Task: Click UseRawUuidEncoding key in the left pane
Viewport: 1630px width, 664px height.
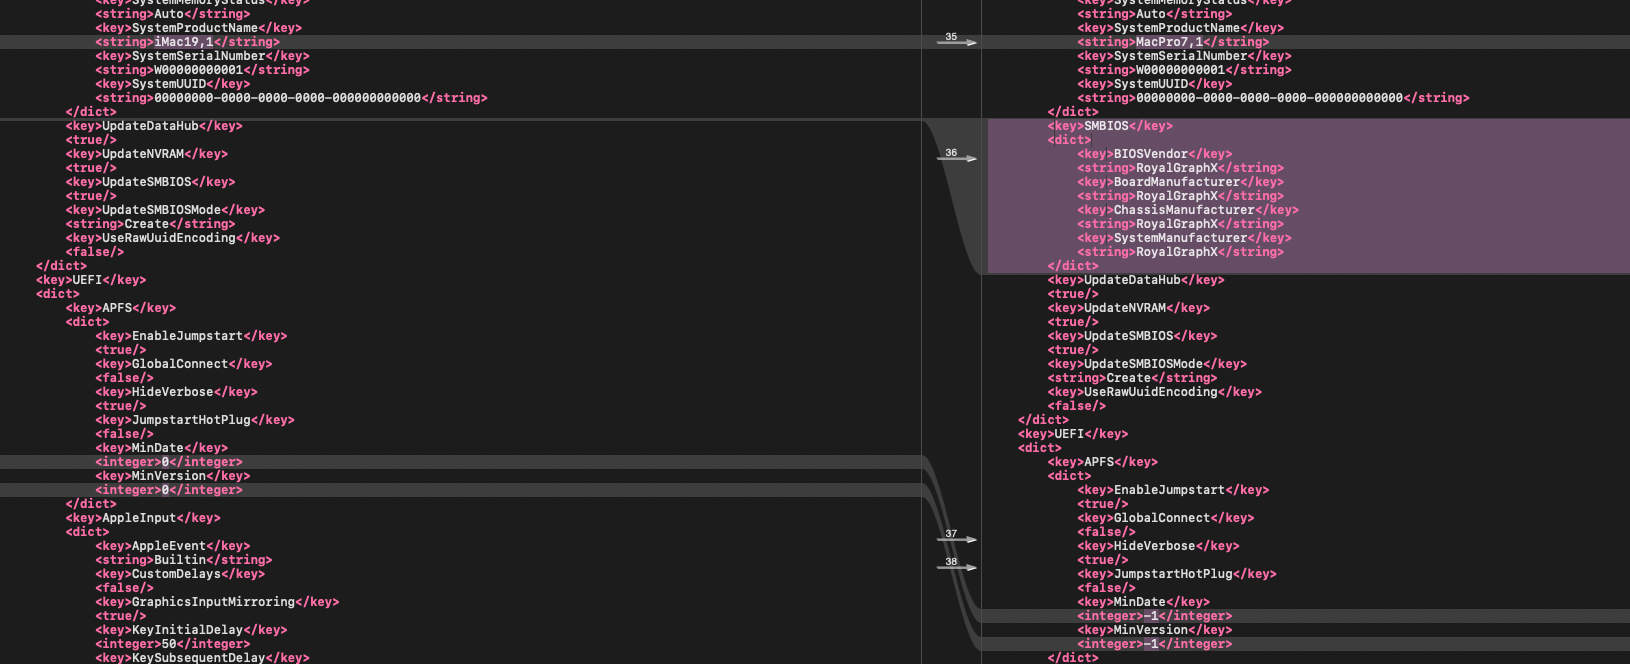Action: point(173,238)
